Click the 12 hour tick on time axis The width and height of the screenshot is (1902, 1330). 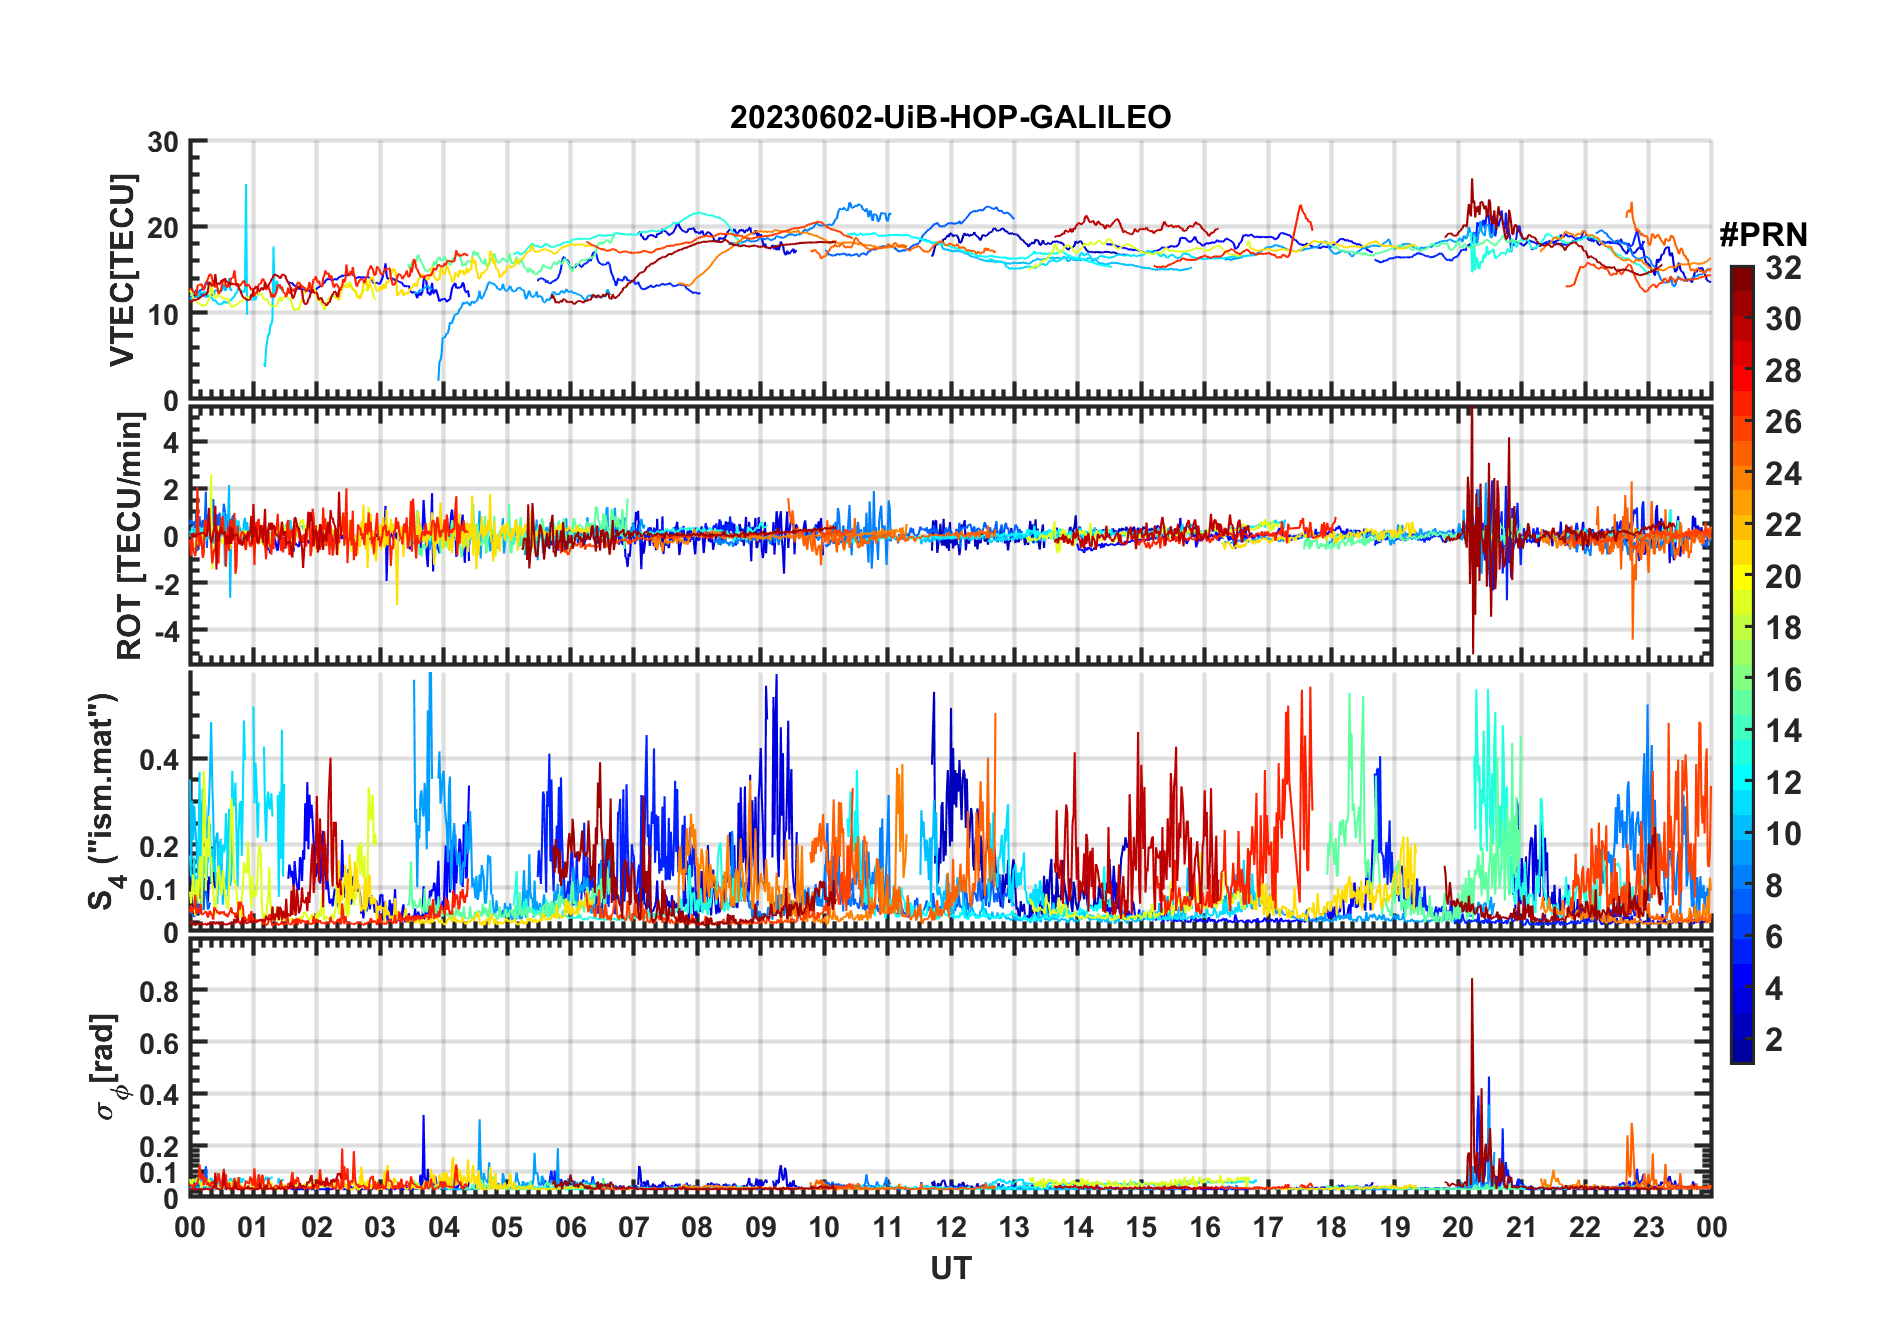950,1227
